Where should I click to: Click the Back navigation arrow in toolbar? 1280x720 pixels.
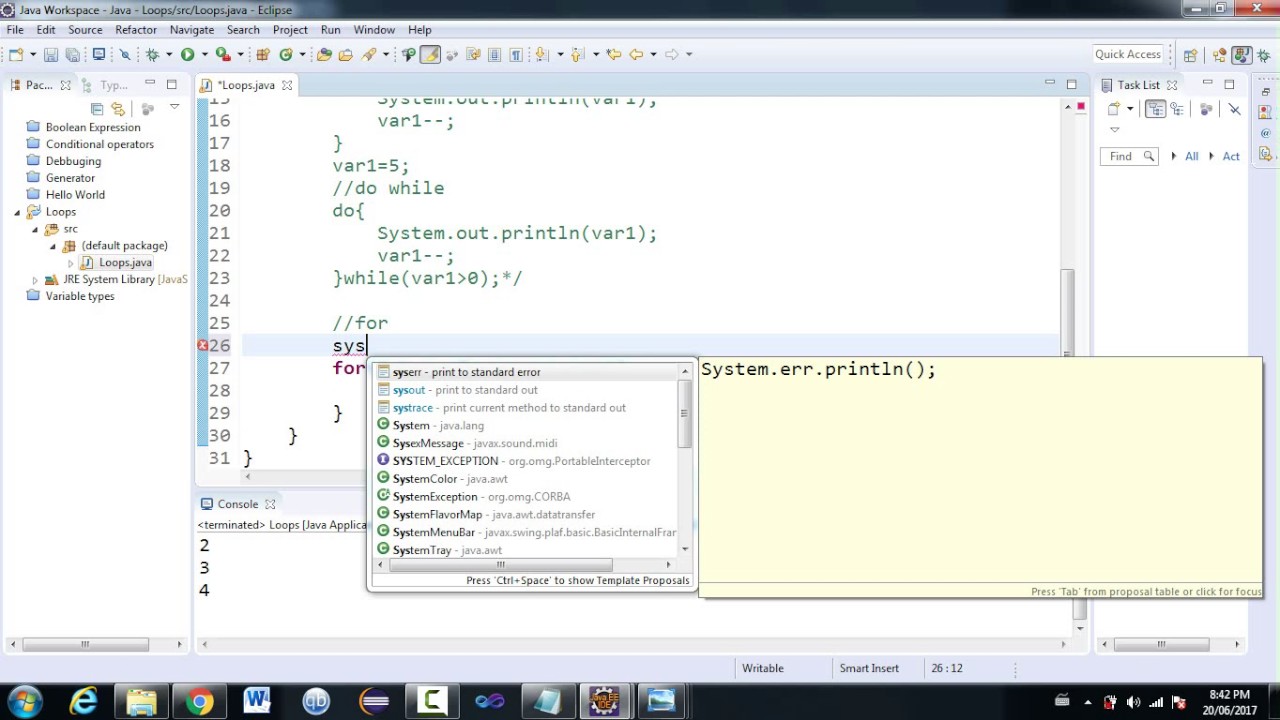point(635,54)
